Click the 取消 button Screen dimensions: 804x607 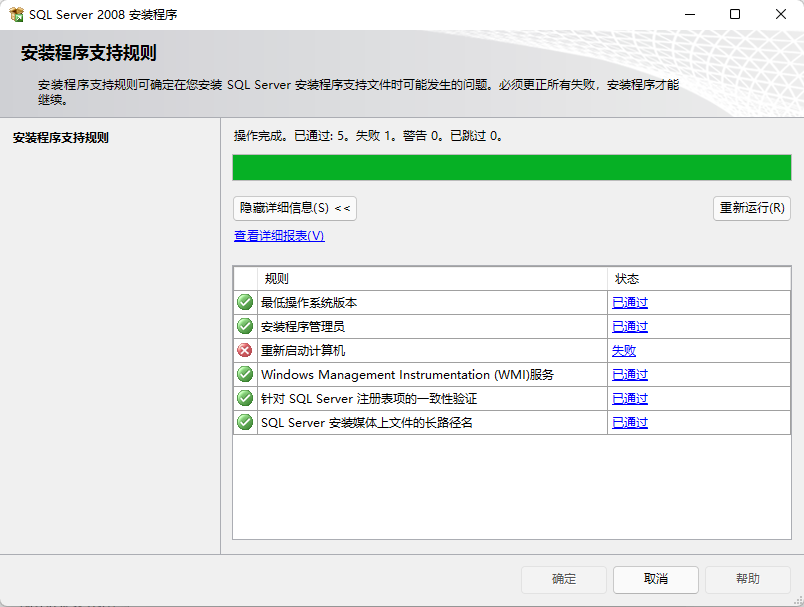[x=656, y=579]
